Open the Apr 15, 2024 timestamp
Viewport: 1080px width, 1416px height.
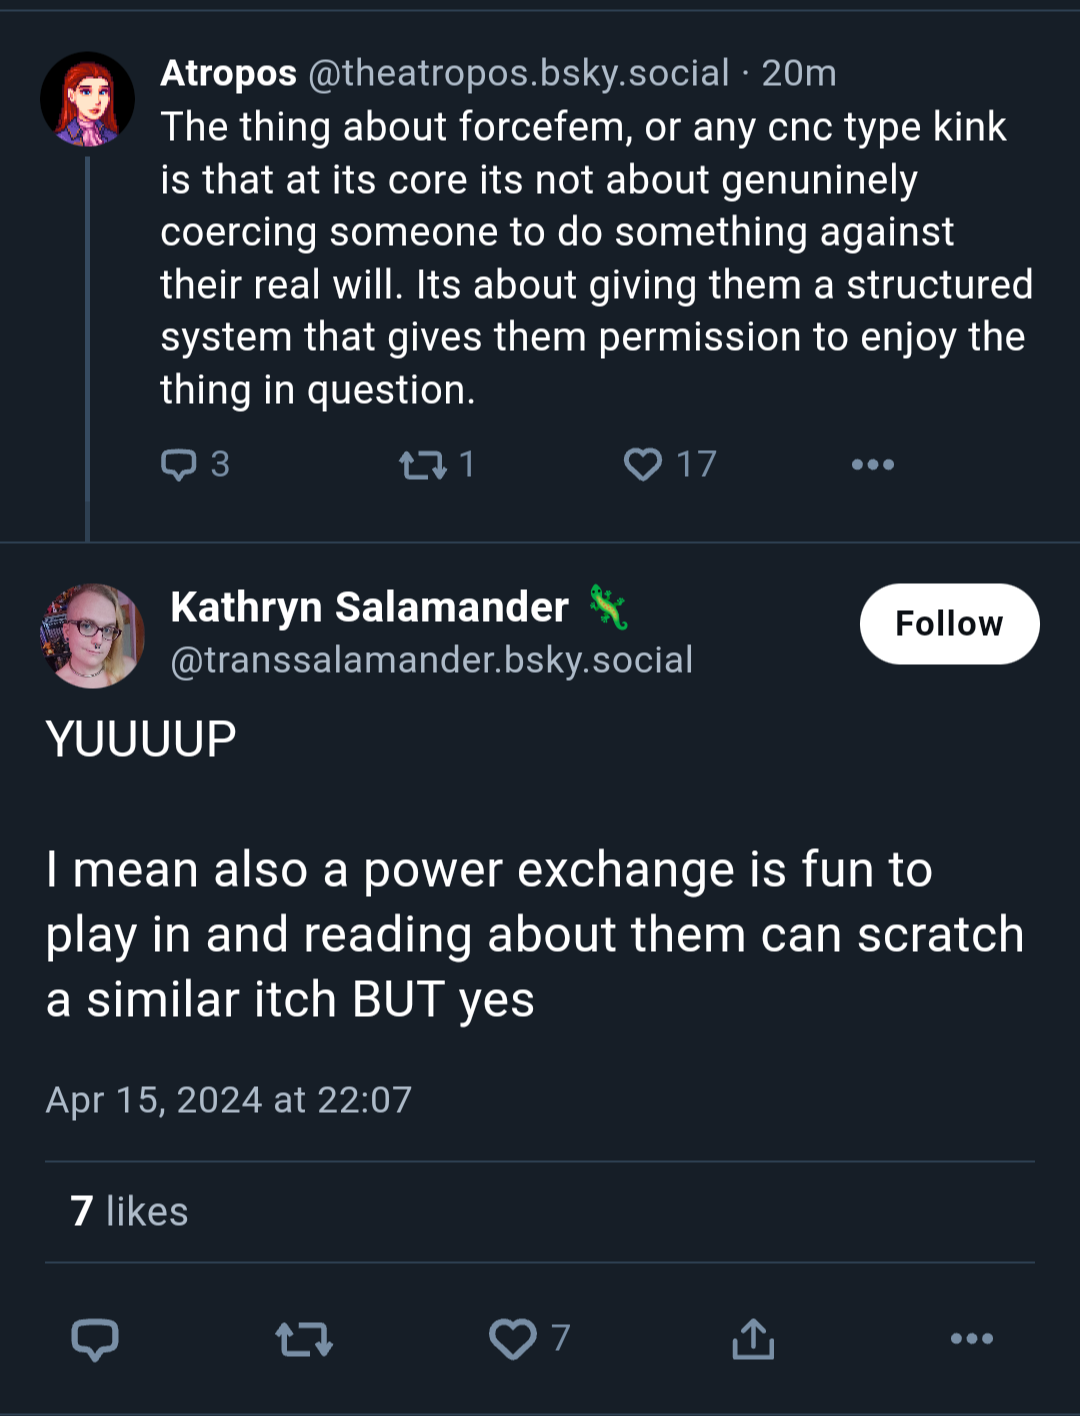[229, 1100]
